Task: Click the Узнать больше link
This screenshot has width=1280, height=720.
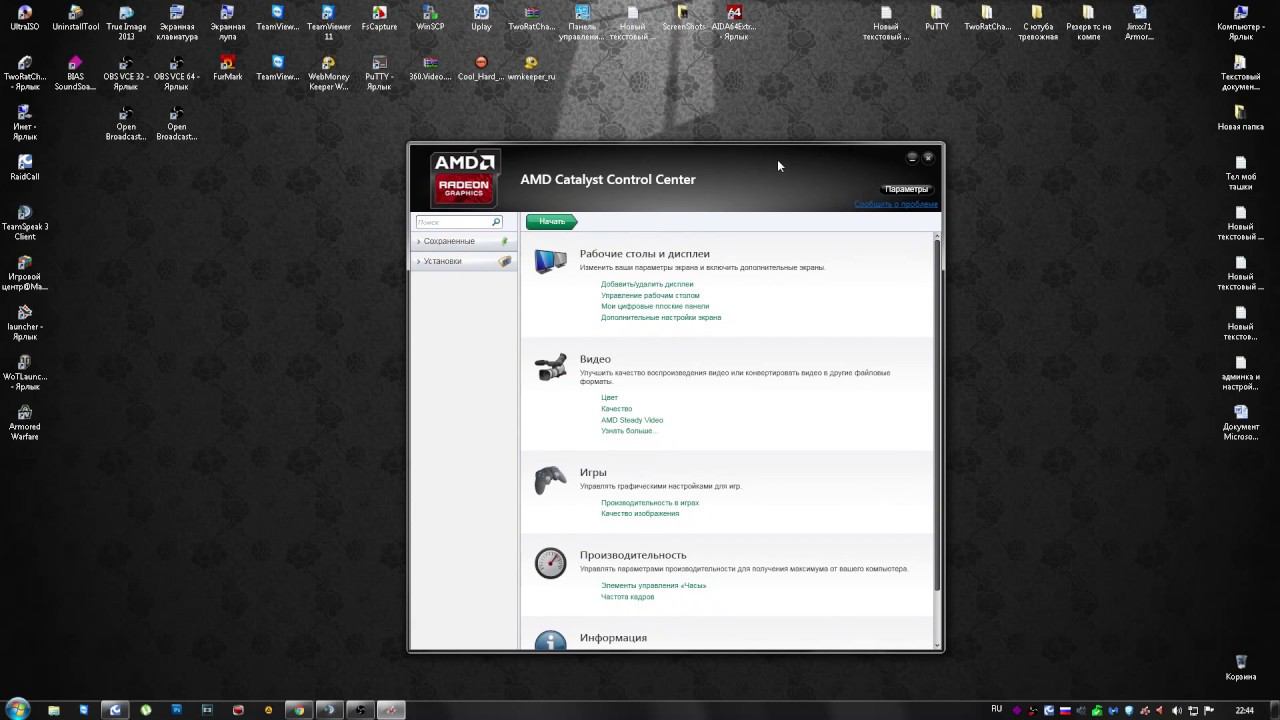Action: (628, 431)
